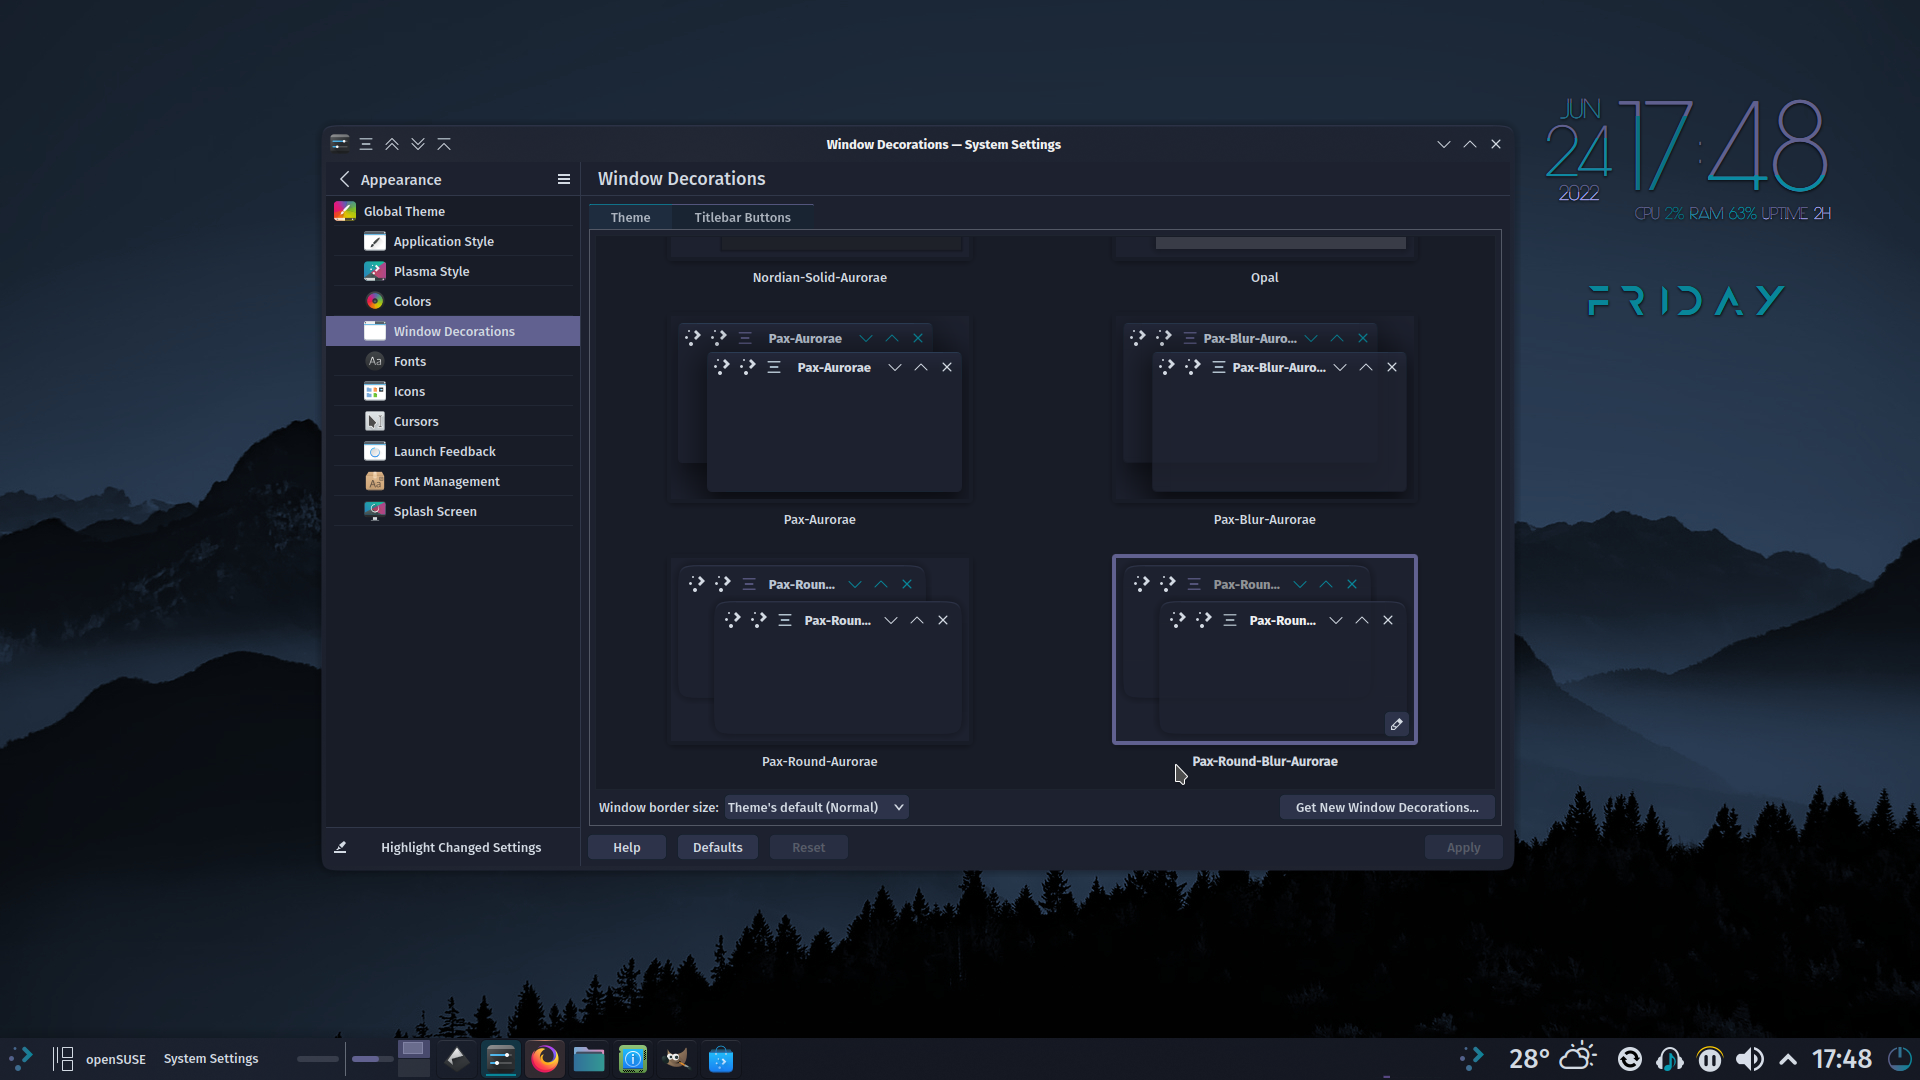Click the System Settings taskbar icon
Viewport: 1920px width, 1080px height.
tap(501, 1058)
